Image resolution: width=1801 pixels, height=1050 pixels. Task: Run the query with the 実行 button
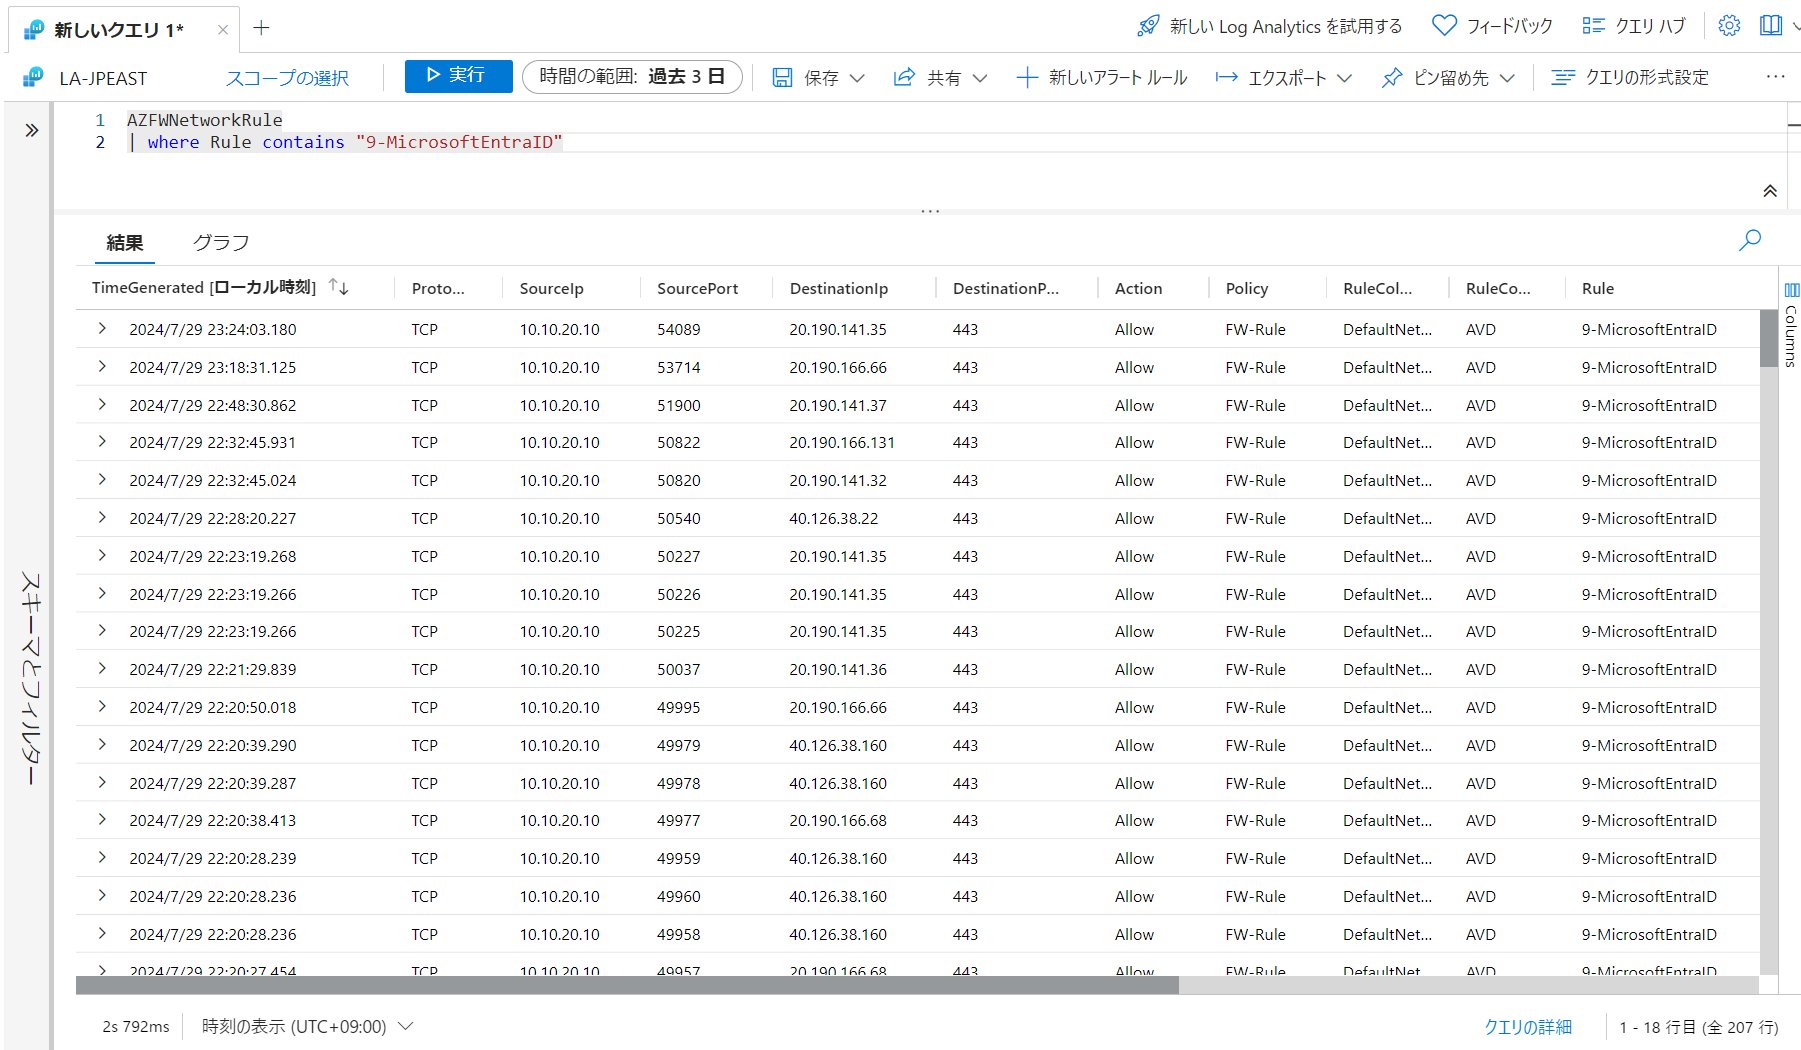click(x=458, y=76)
